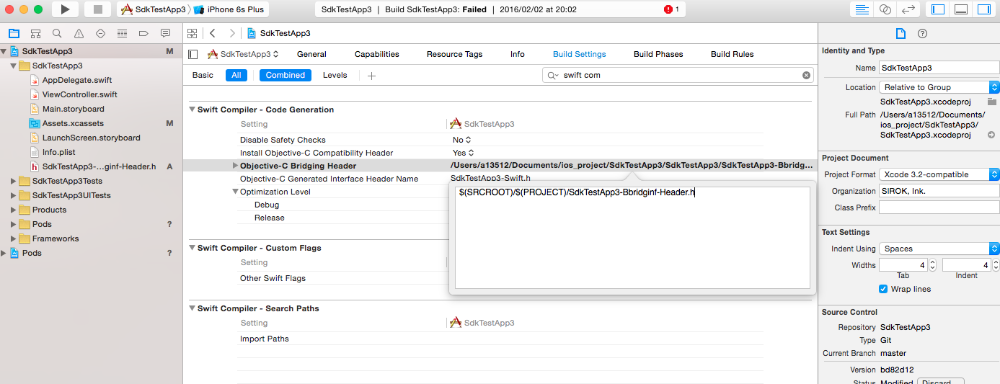Expand the Products group

(x=14, y=210)
